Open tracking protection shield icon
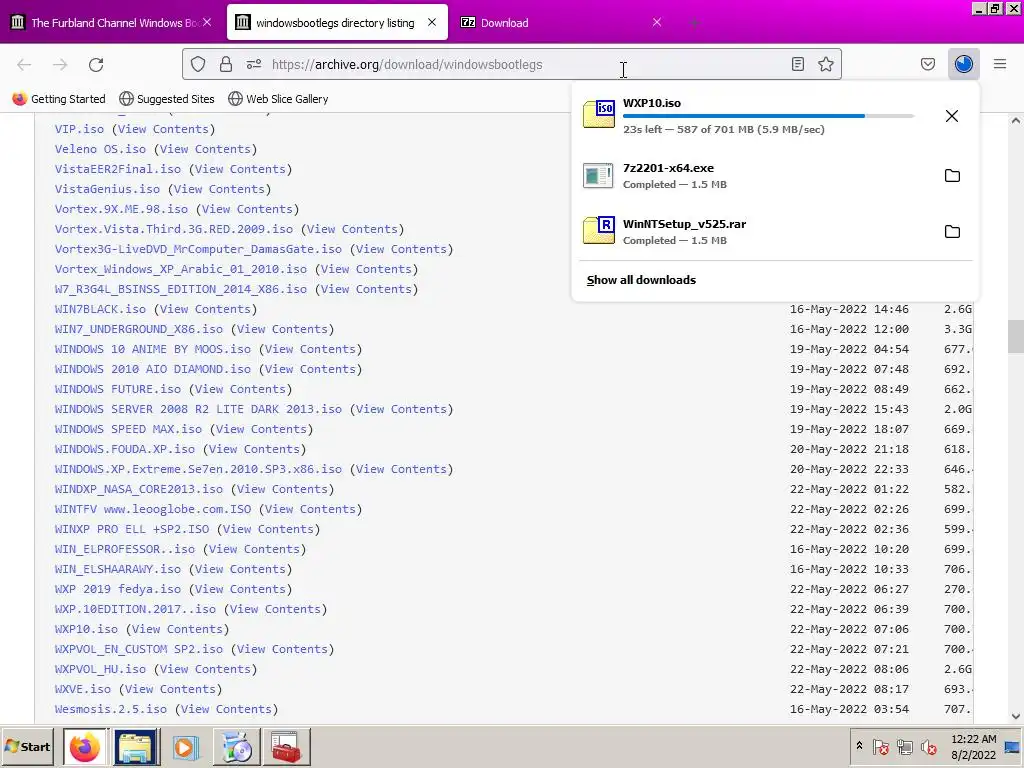Screen dimensions: 1024x768 tap(198, 64)
